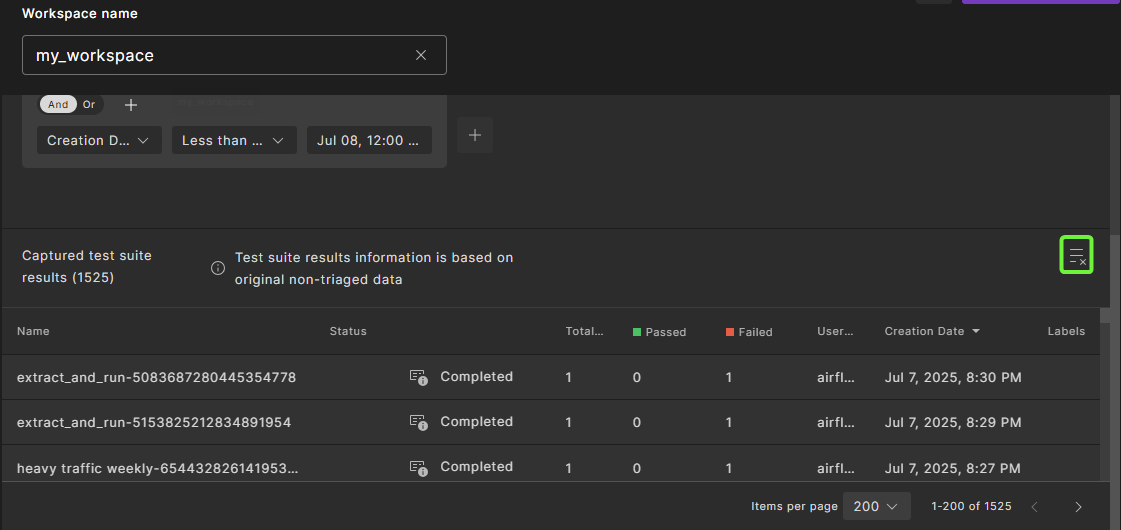The image size is (1121, 530).
Task: Click status details icon for extract_and_run-5083687280445354778
Action: 418,377
